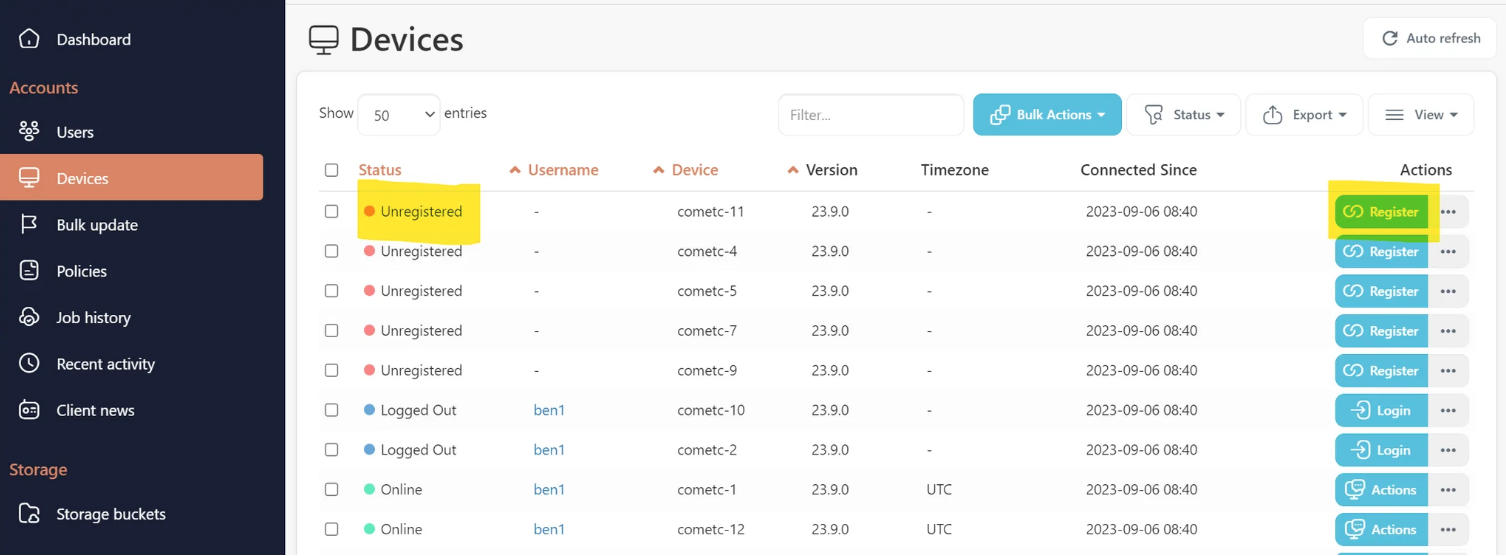Open Policies using its document icon

[x=30, y=271]
